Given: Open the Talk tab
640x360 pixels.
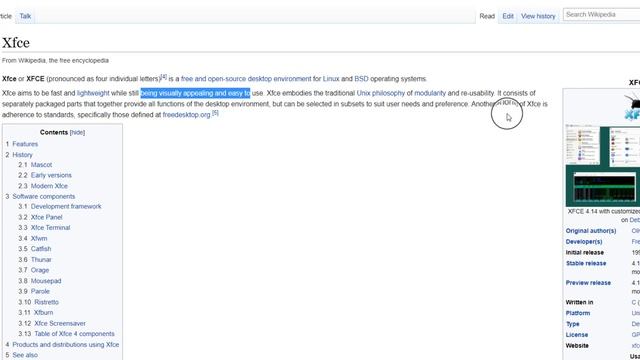Looking at the screenshot, I should click(x=25, y=16).
